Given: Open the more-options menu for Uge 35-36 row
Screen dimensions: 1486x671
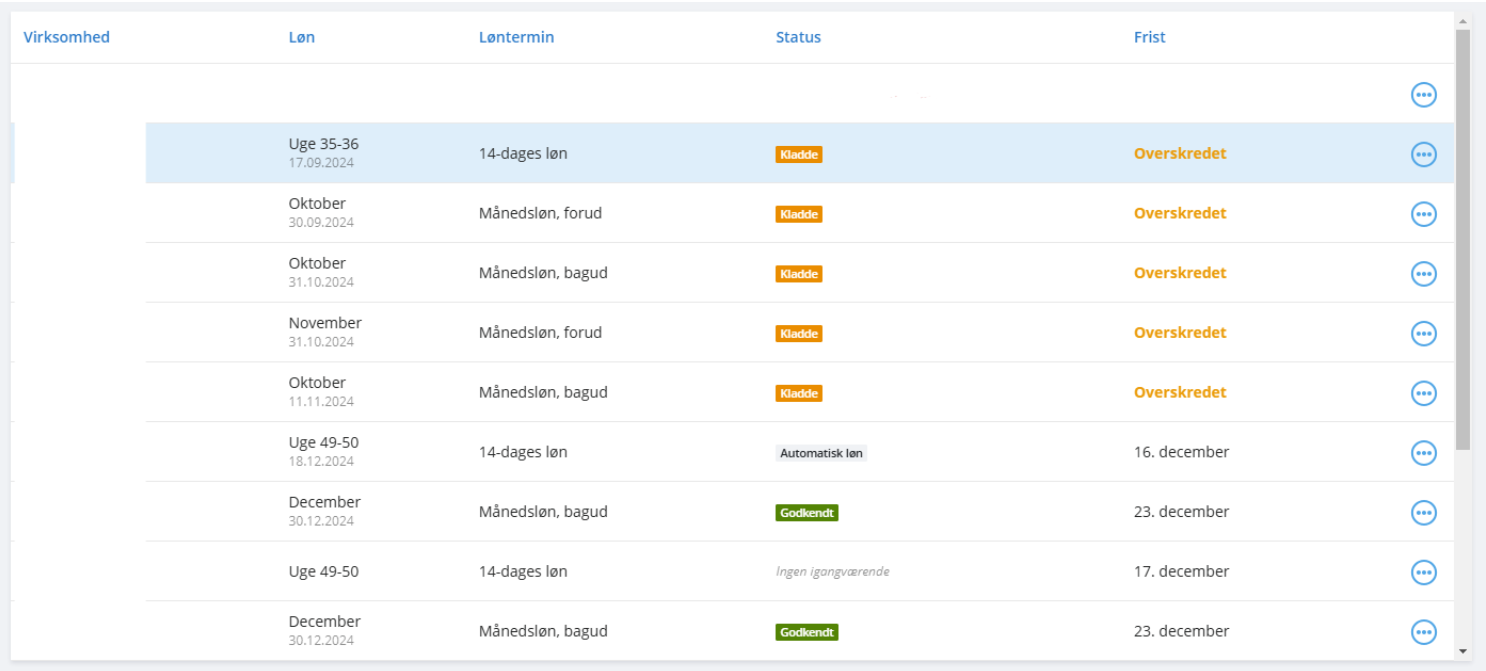Looking at the screenshot, I should pyautogui.click(x=1423, y=154).
